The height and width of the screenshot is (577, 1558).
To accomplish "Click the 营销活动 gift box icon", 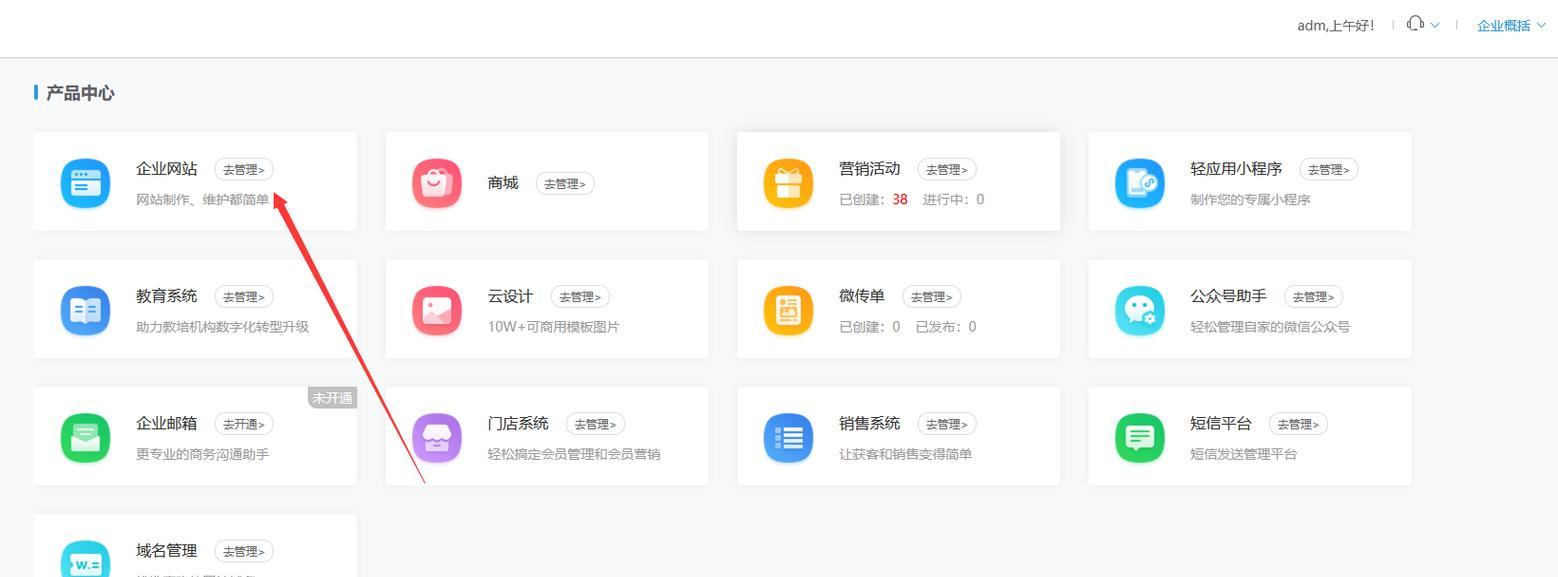I will [x=788, y=183].
